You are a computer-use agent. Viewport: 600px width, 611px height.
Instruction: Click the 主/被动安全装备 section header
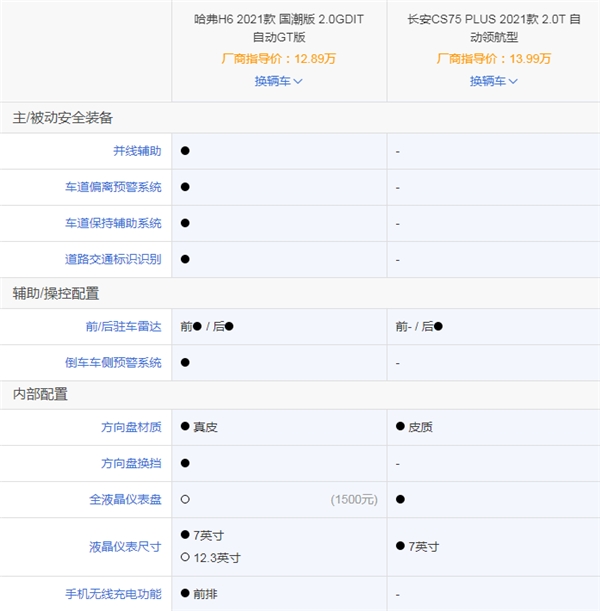pyautogui.click(x=63, y=117)
